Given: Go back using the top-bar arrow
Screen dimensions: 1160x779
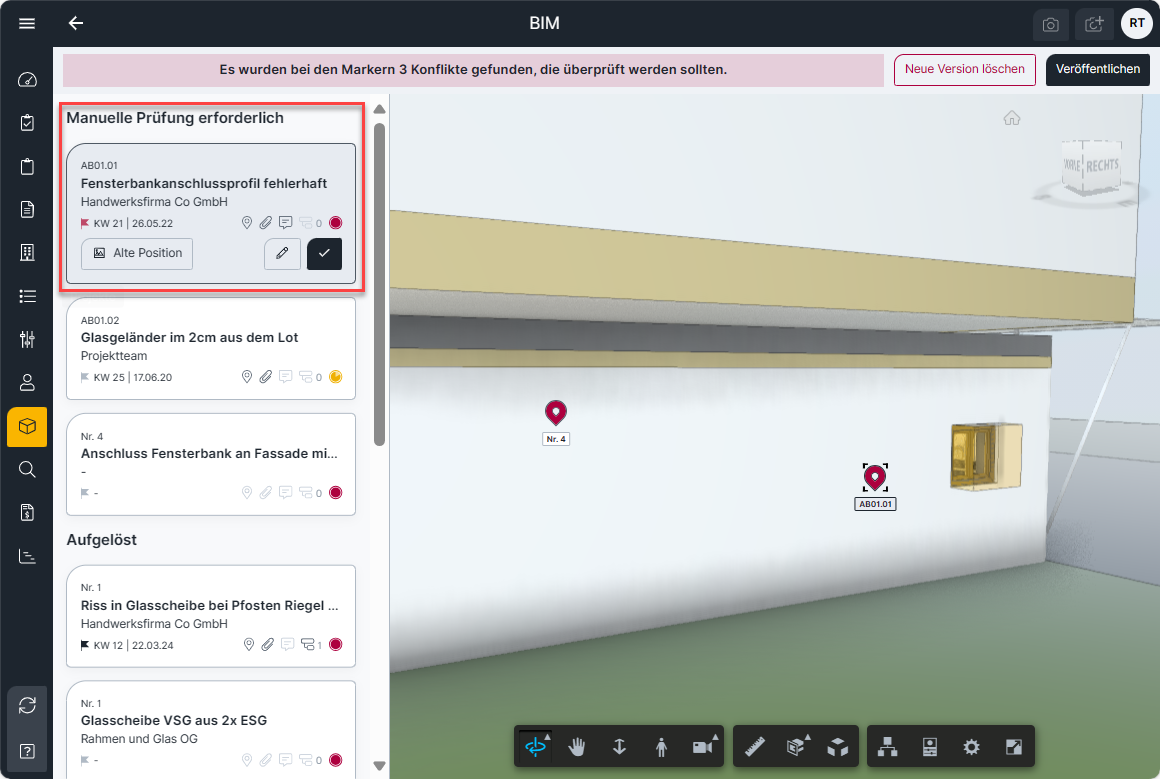Looking at the screenshot, I should coord(75,24).
